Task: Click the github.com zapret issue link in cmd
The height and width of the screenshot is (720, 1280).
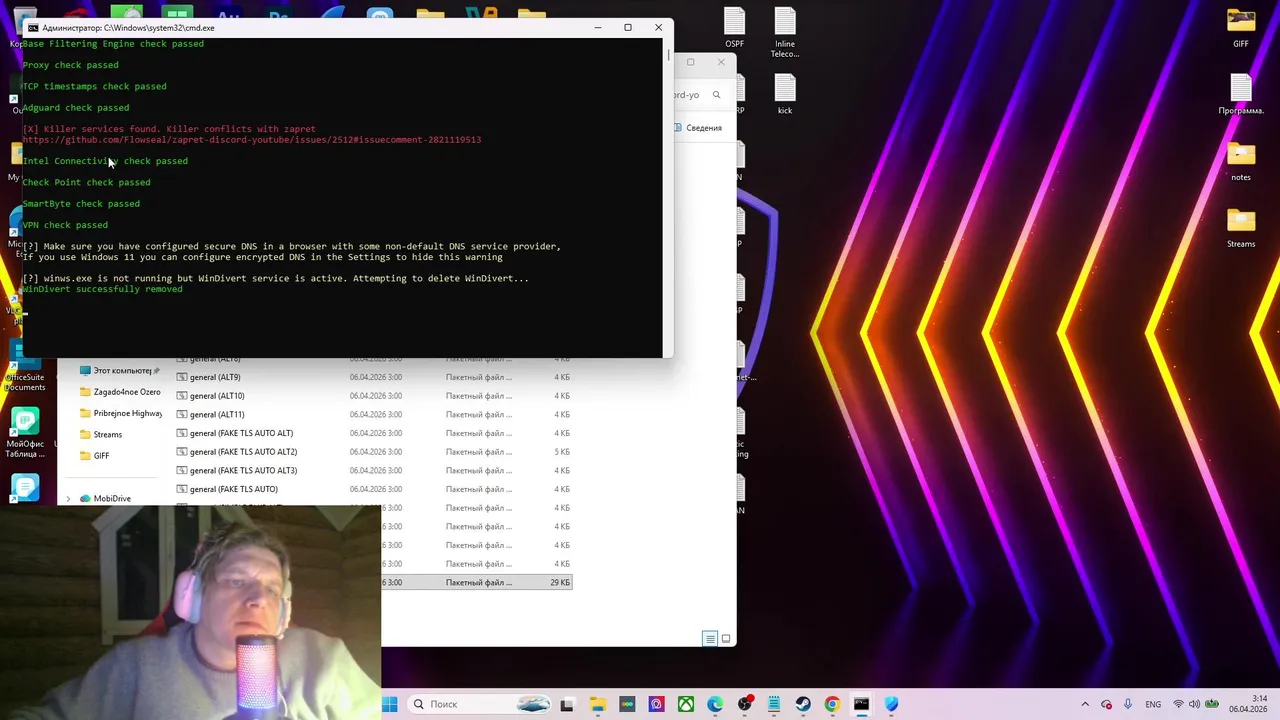Action: point(252,140)
